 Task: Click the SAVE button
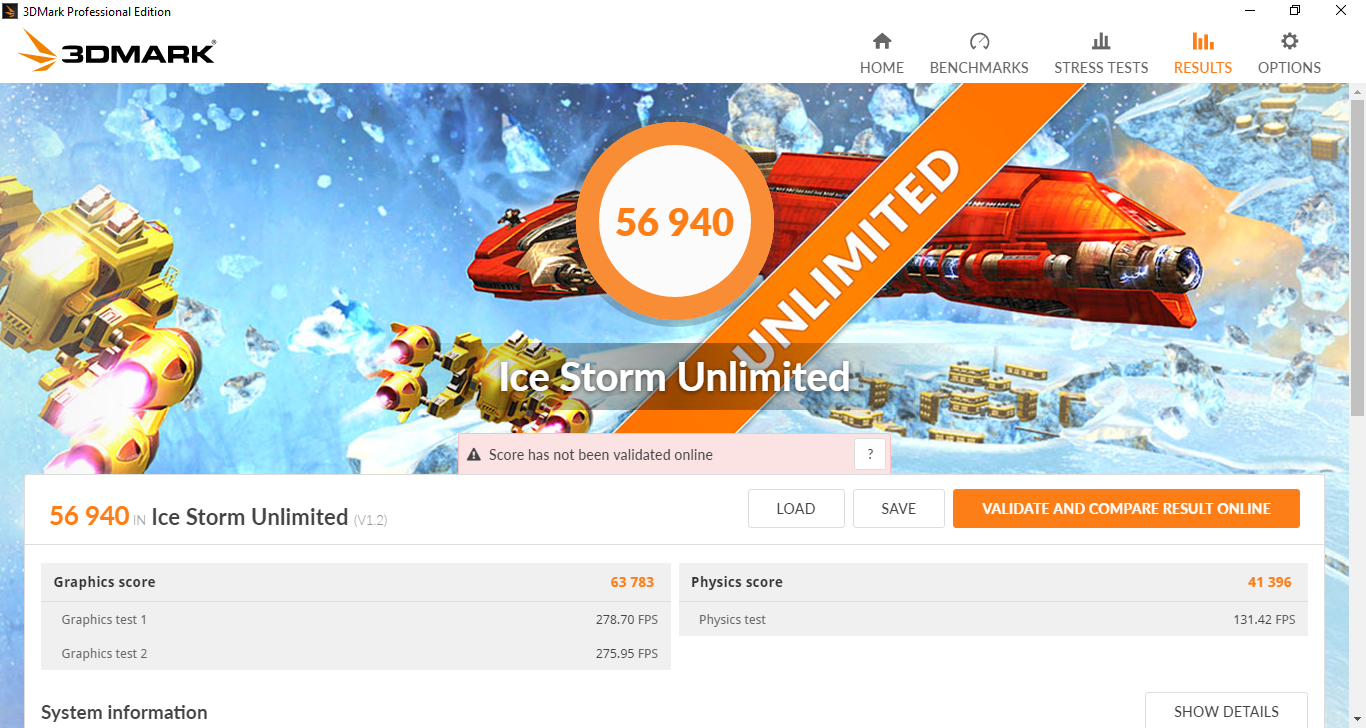898,508
